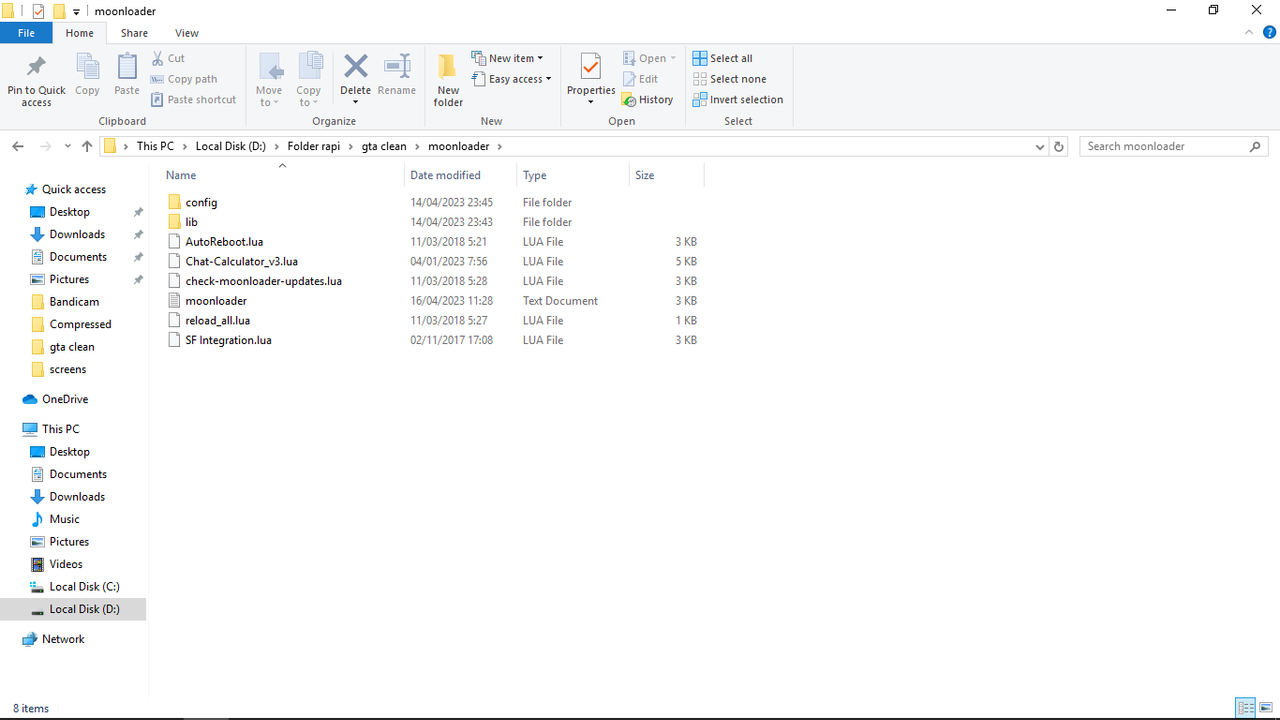Image resolution: width=1280 pixels, height=720 pixels.
Task: Sort by Date modified column
Action: pyautogui.click(x=445, y=175)
